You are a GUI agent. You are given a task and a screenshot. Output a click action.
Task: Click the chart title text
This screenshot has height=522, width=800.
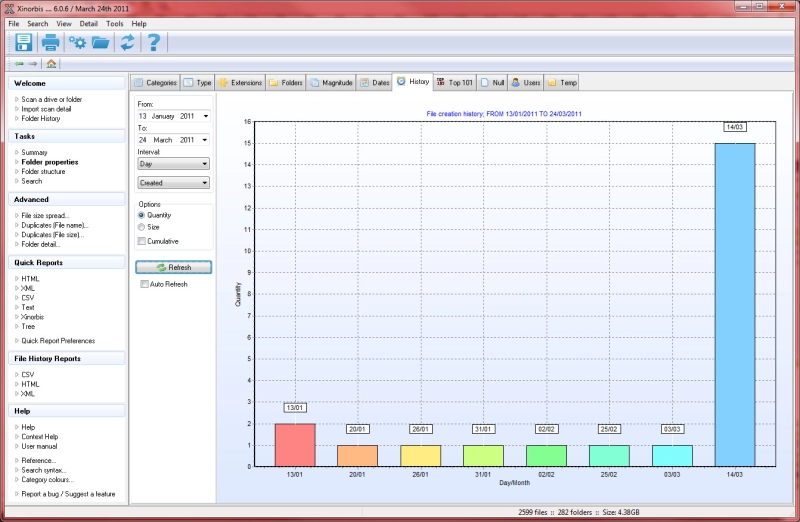504,114
